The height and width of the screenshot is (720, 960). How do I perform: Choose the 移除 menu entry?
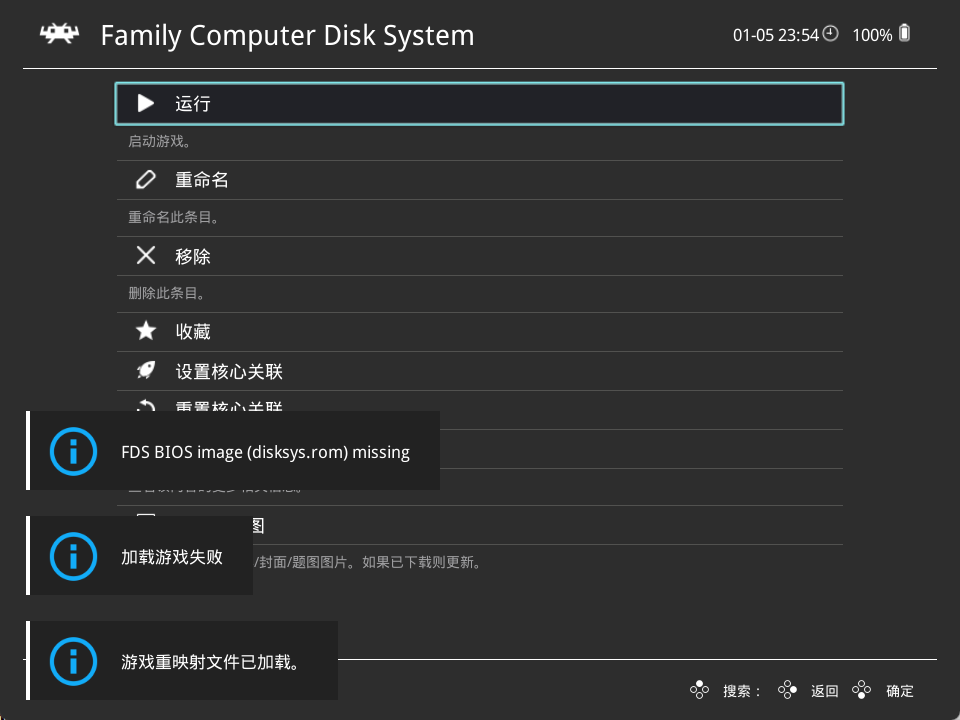(480, 256)
